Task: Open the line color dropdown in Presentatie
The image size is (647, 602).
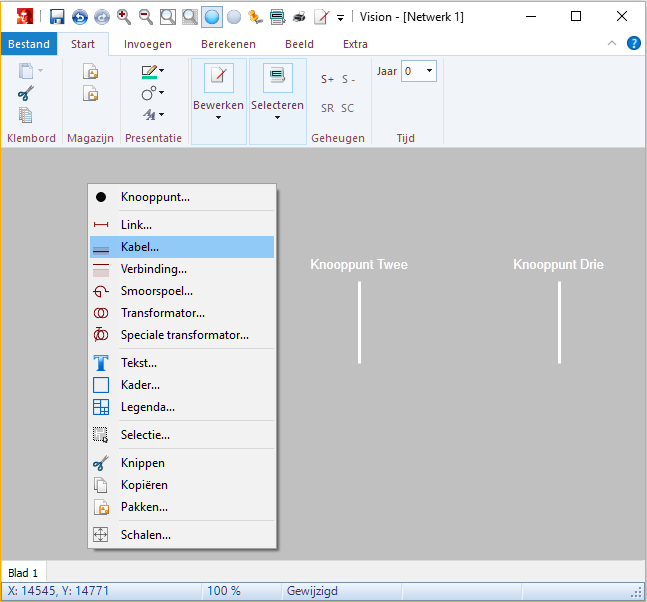Action: pyautogui.click(x=162, y=71)
